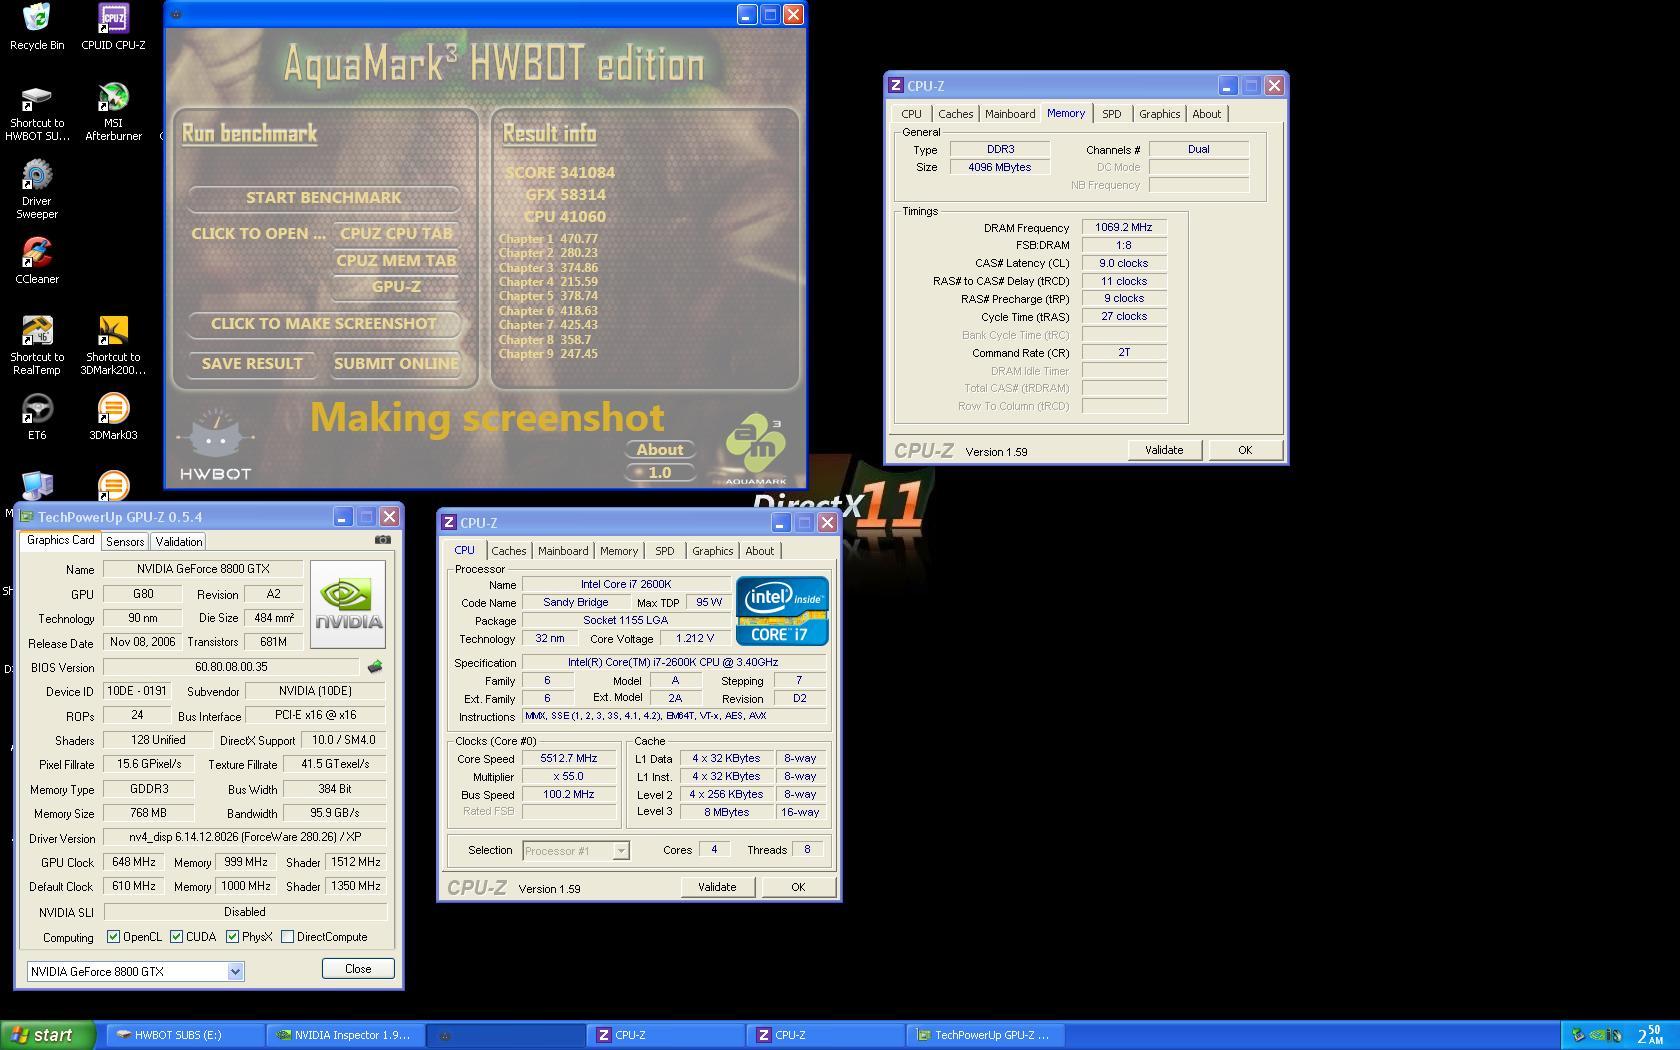The width and height of the screenshot is (1680, 1050).
Task: Switch to Validation tab in GPU-Z
Action: 179,541
